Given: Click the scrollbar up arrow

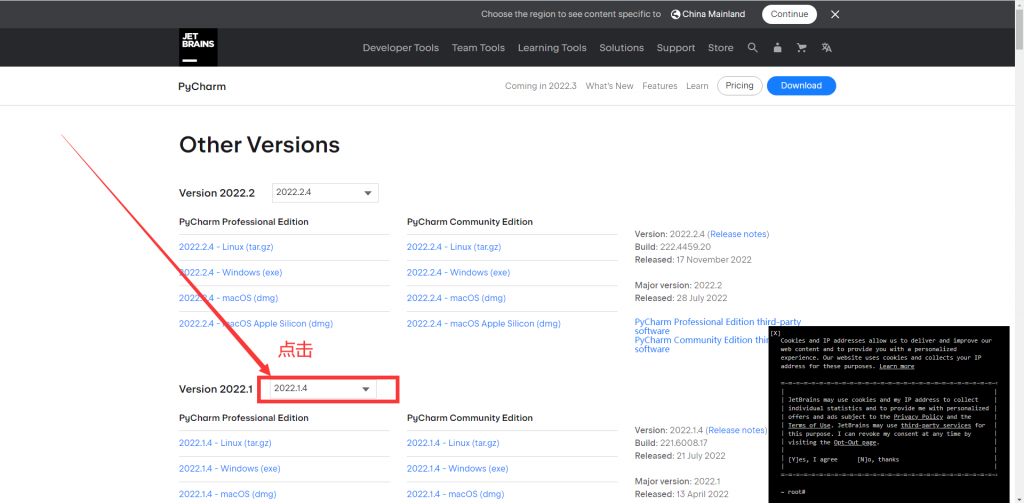Looking at the screenshot, I should [x=1019, y=5].
